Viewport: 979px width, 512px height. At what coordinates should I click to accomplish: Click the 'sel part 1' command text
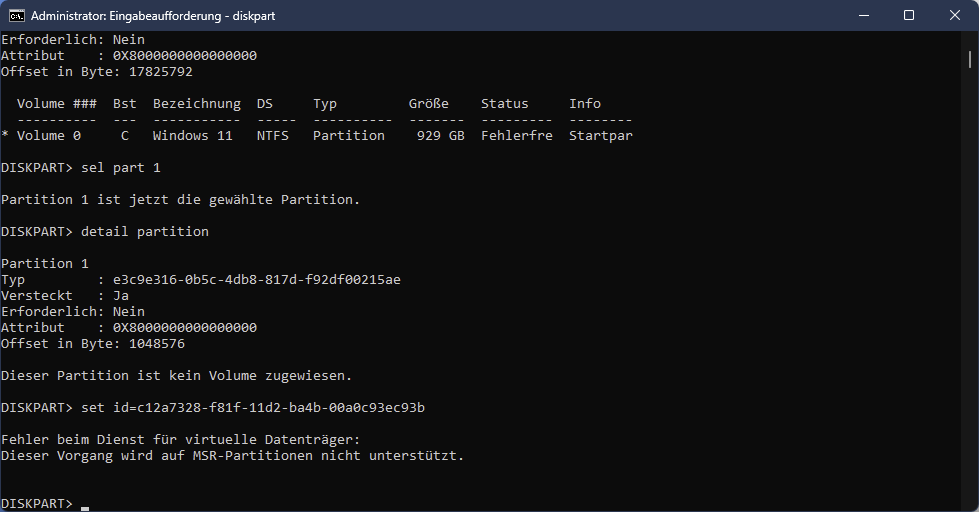[x=121, y=168]
